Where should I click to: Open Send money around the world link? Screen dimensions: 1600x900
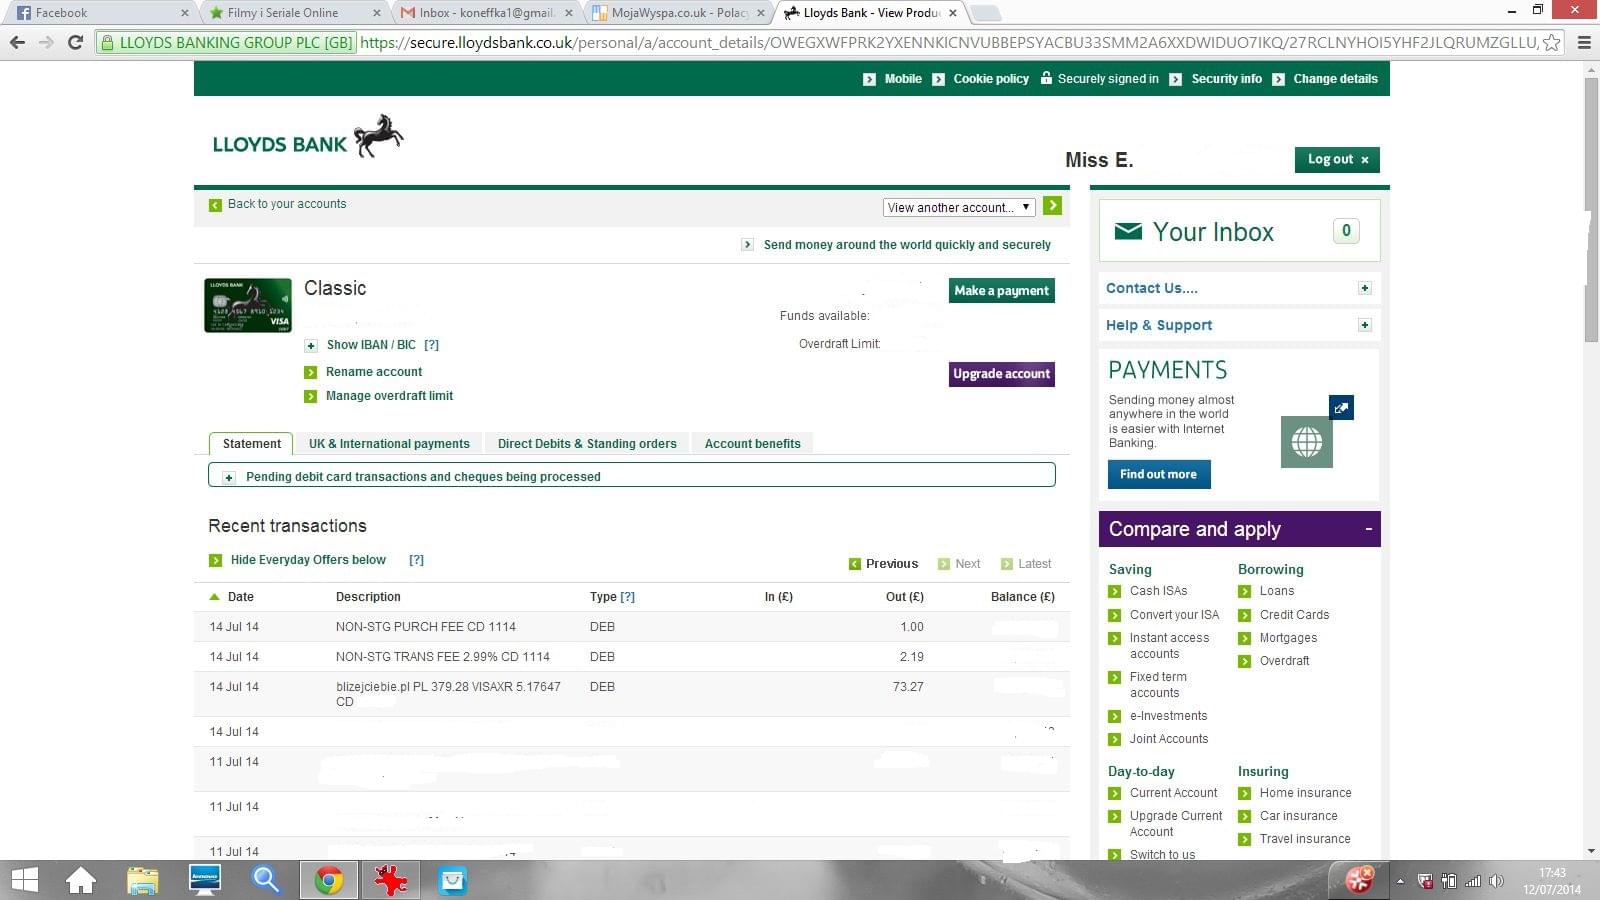click(x=907, y=245)
